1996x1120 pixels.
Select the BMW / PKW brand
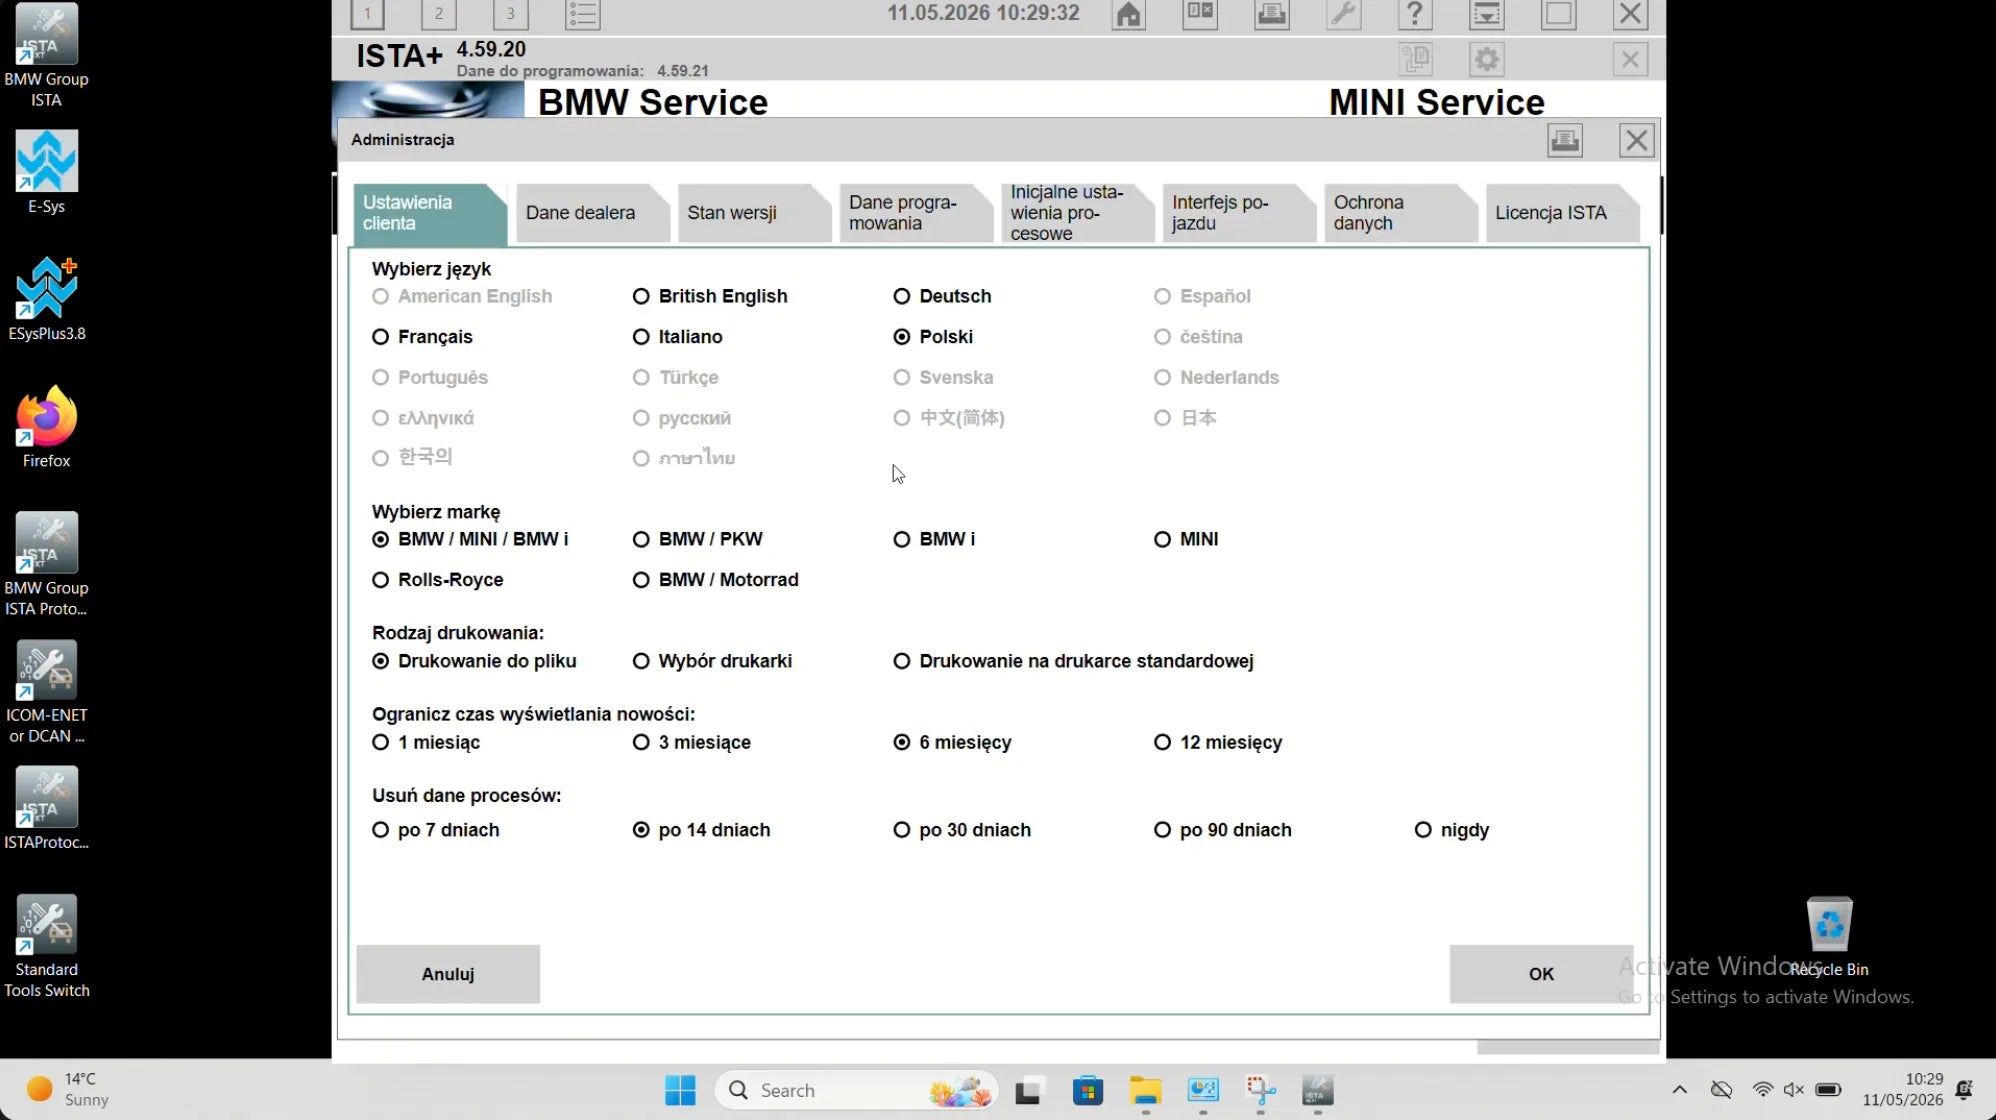(x=697, y=539)
